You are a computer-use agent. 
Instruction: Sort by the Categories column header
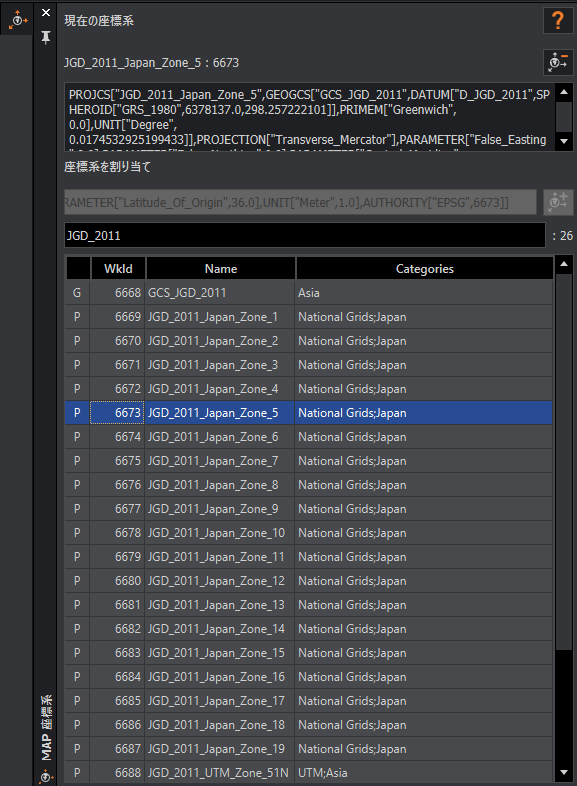click(x=425, y=269)
